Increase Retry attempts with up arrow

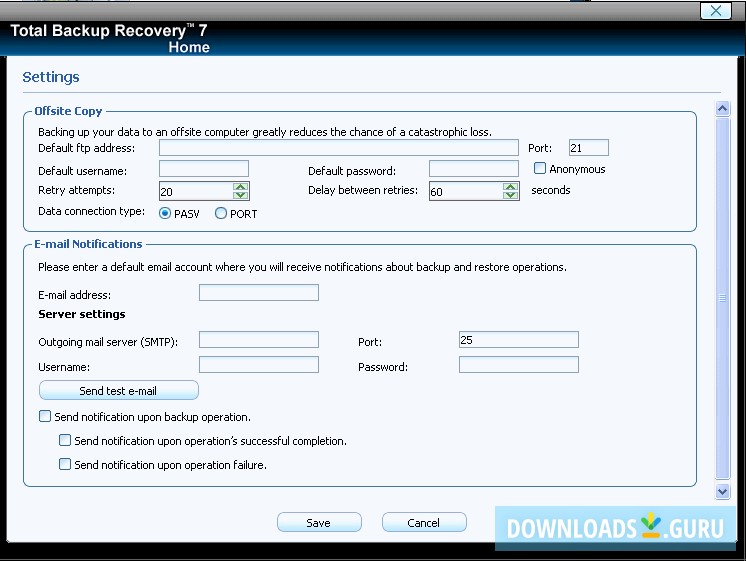coord(241,187)
